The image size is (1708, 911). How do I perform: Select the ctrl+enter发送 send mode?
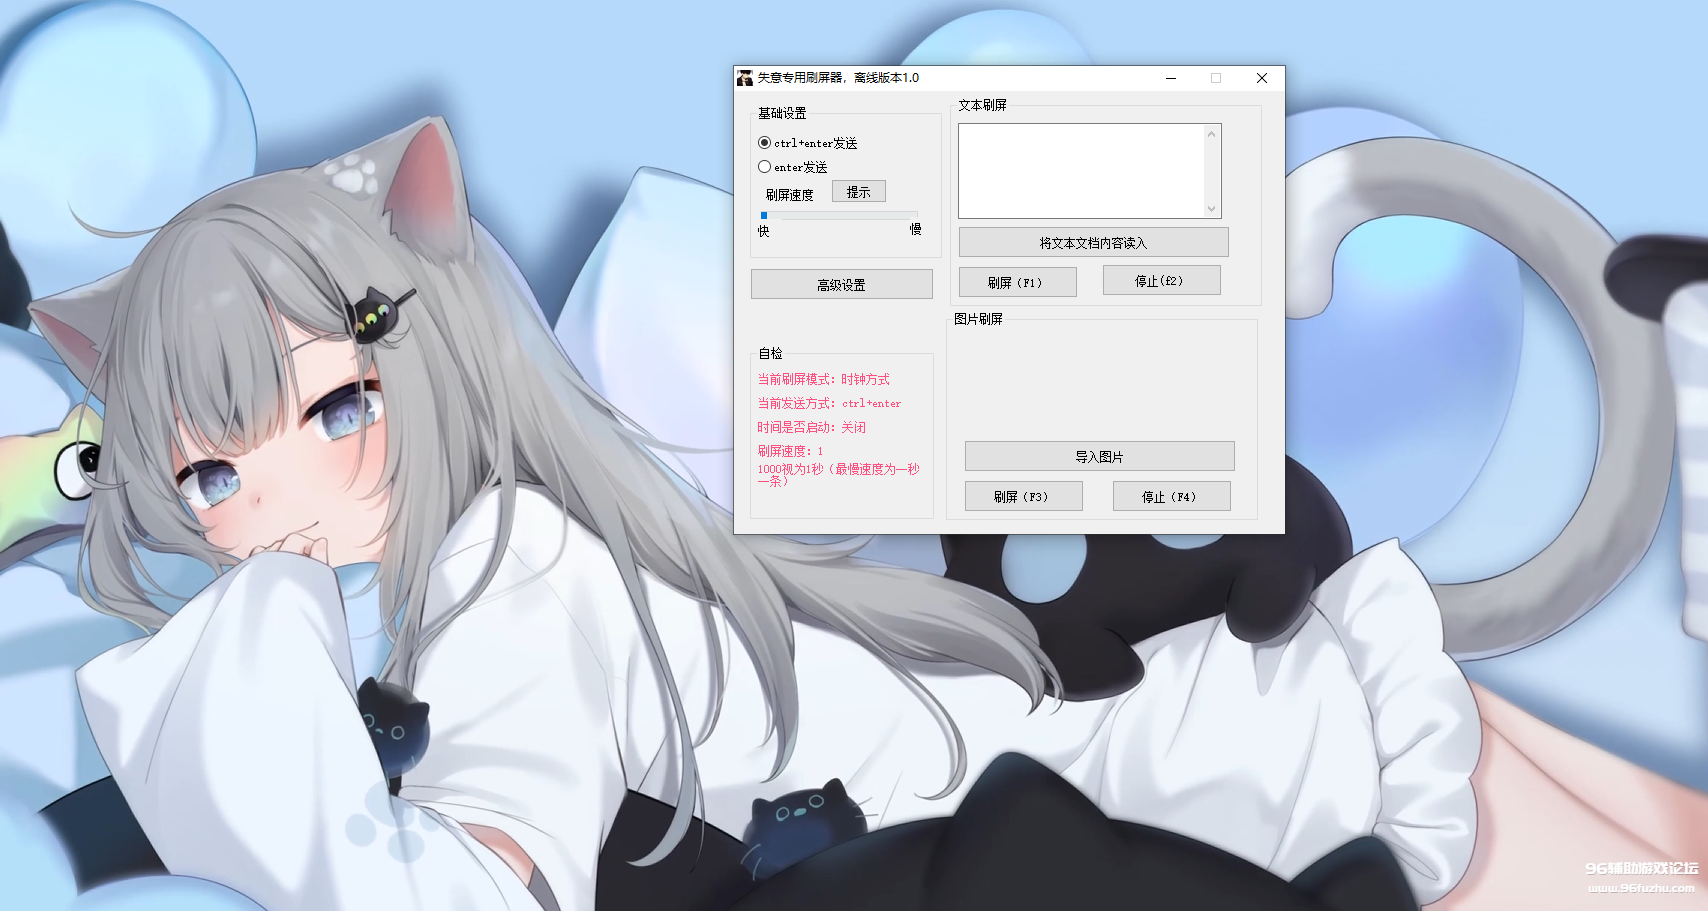click(765, 143)
